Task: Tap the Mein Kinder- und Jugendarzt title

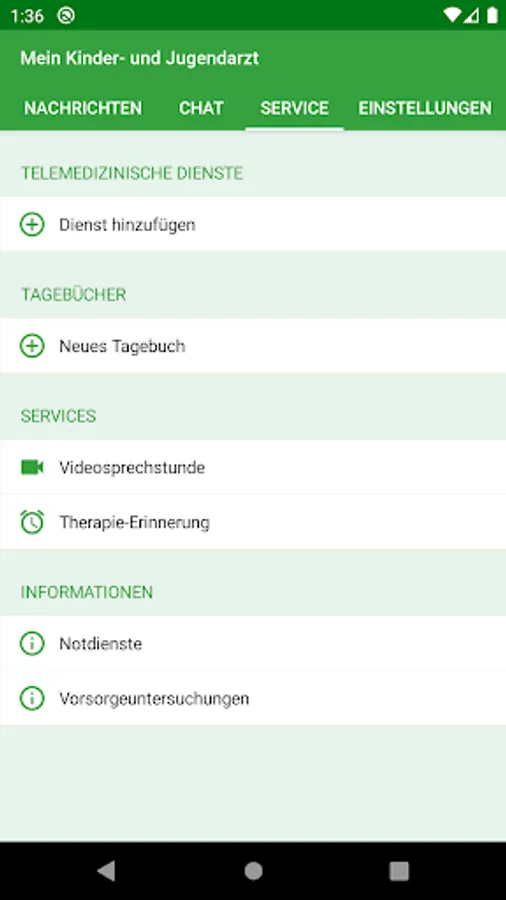Action: (139, 58)
